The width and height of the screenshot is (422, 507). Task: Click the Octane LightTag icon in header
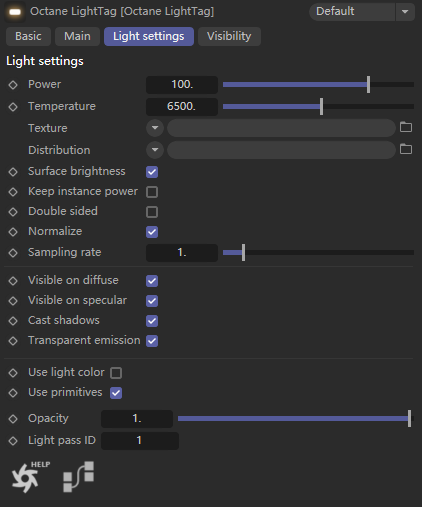click(x=15, y=12)
